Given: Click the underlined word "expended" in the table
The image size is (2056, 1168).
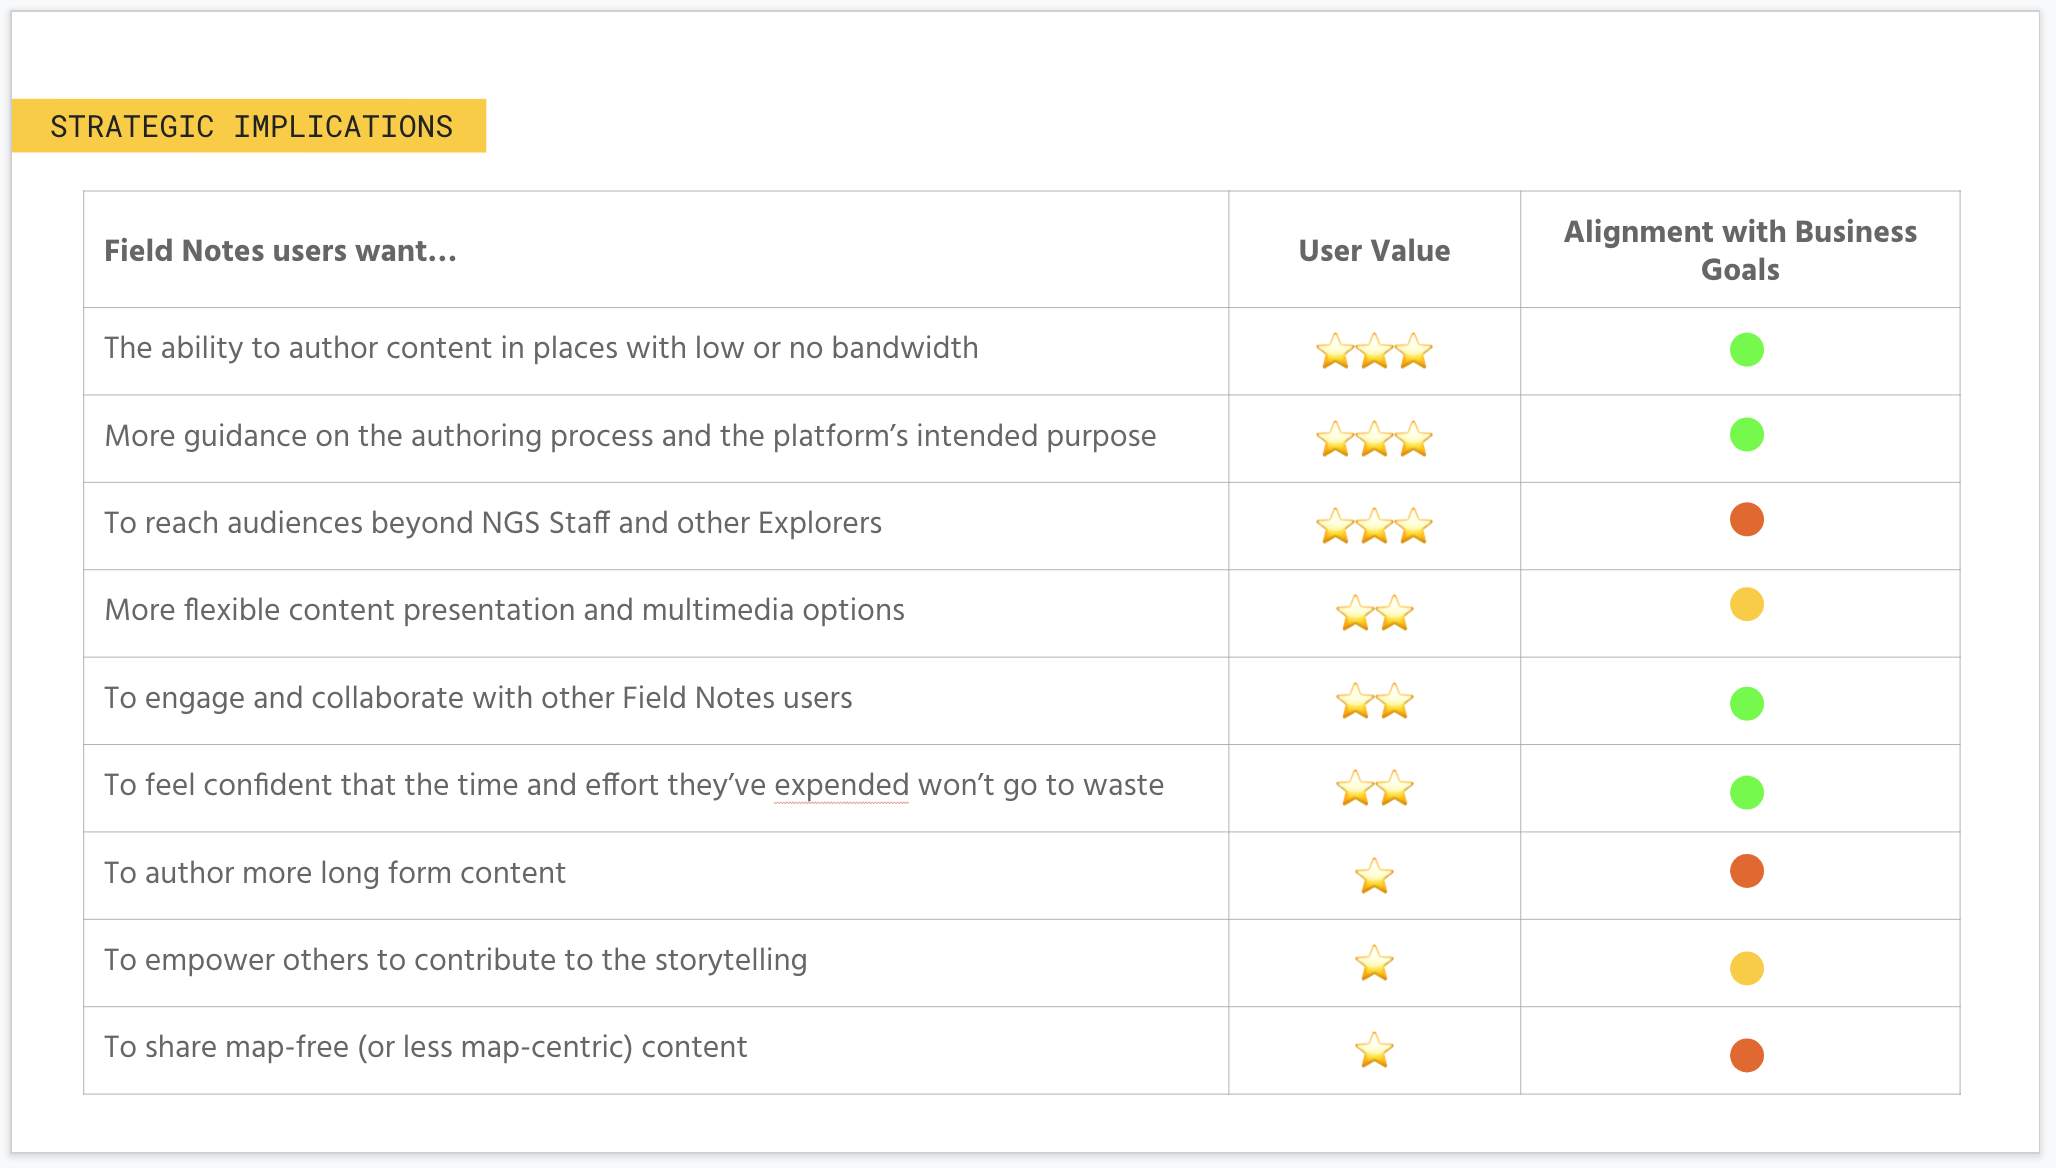Looking at the screenshot, I should tap(841, 785).
